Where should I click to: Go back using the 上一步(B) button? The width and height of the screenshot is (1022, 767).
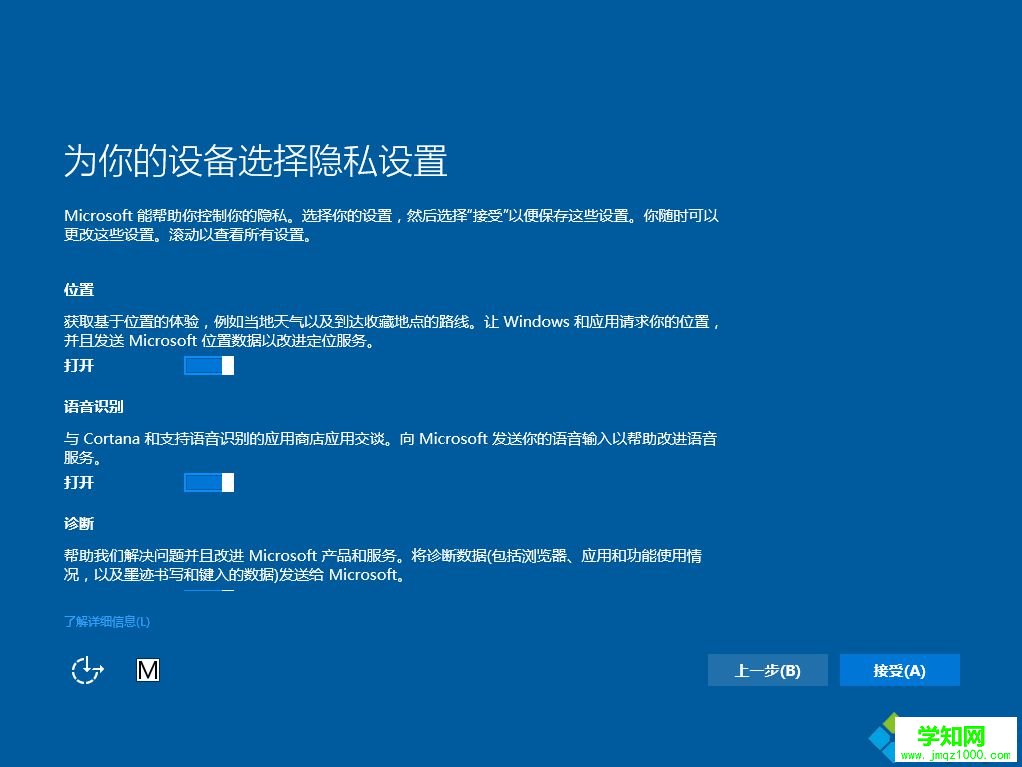[767, 670]
